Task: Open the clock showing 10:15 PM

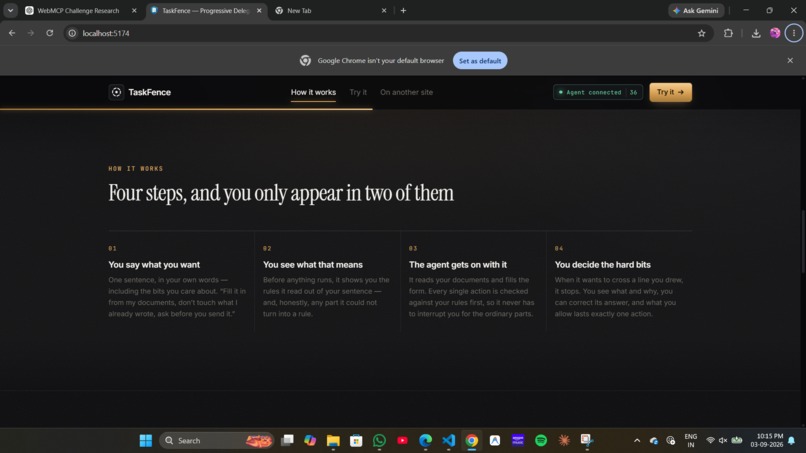Action: click(x=766, y=440)
